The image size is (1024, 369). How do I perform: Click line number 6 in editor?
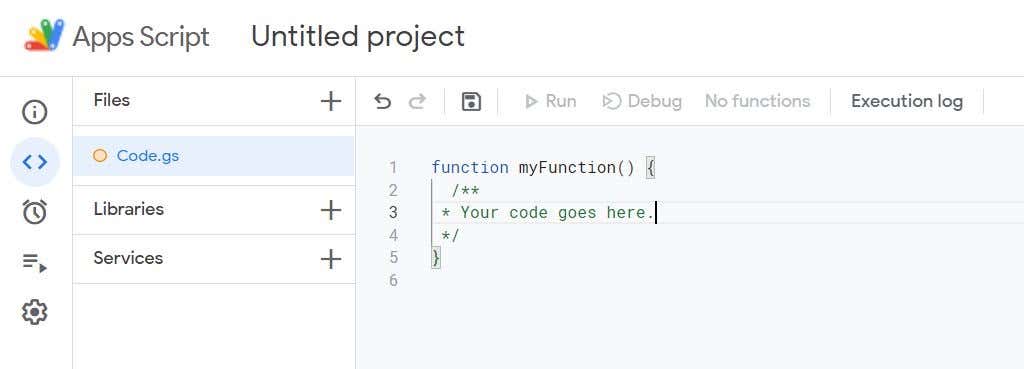coord(393,280)
